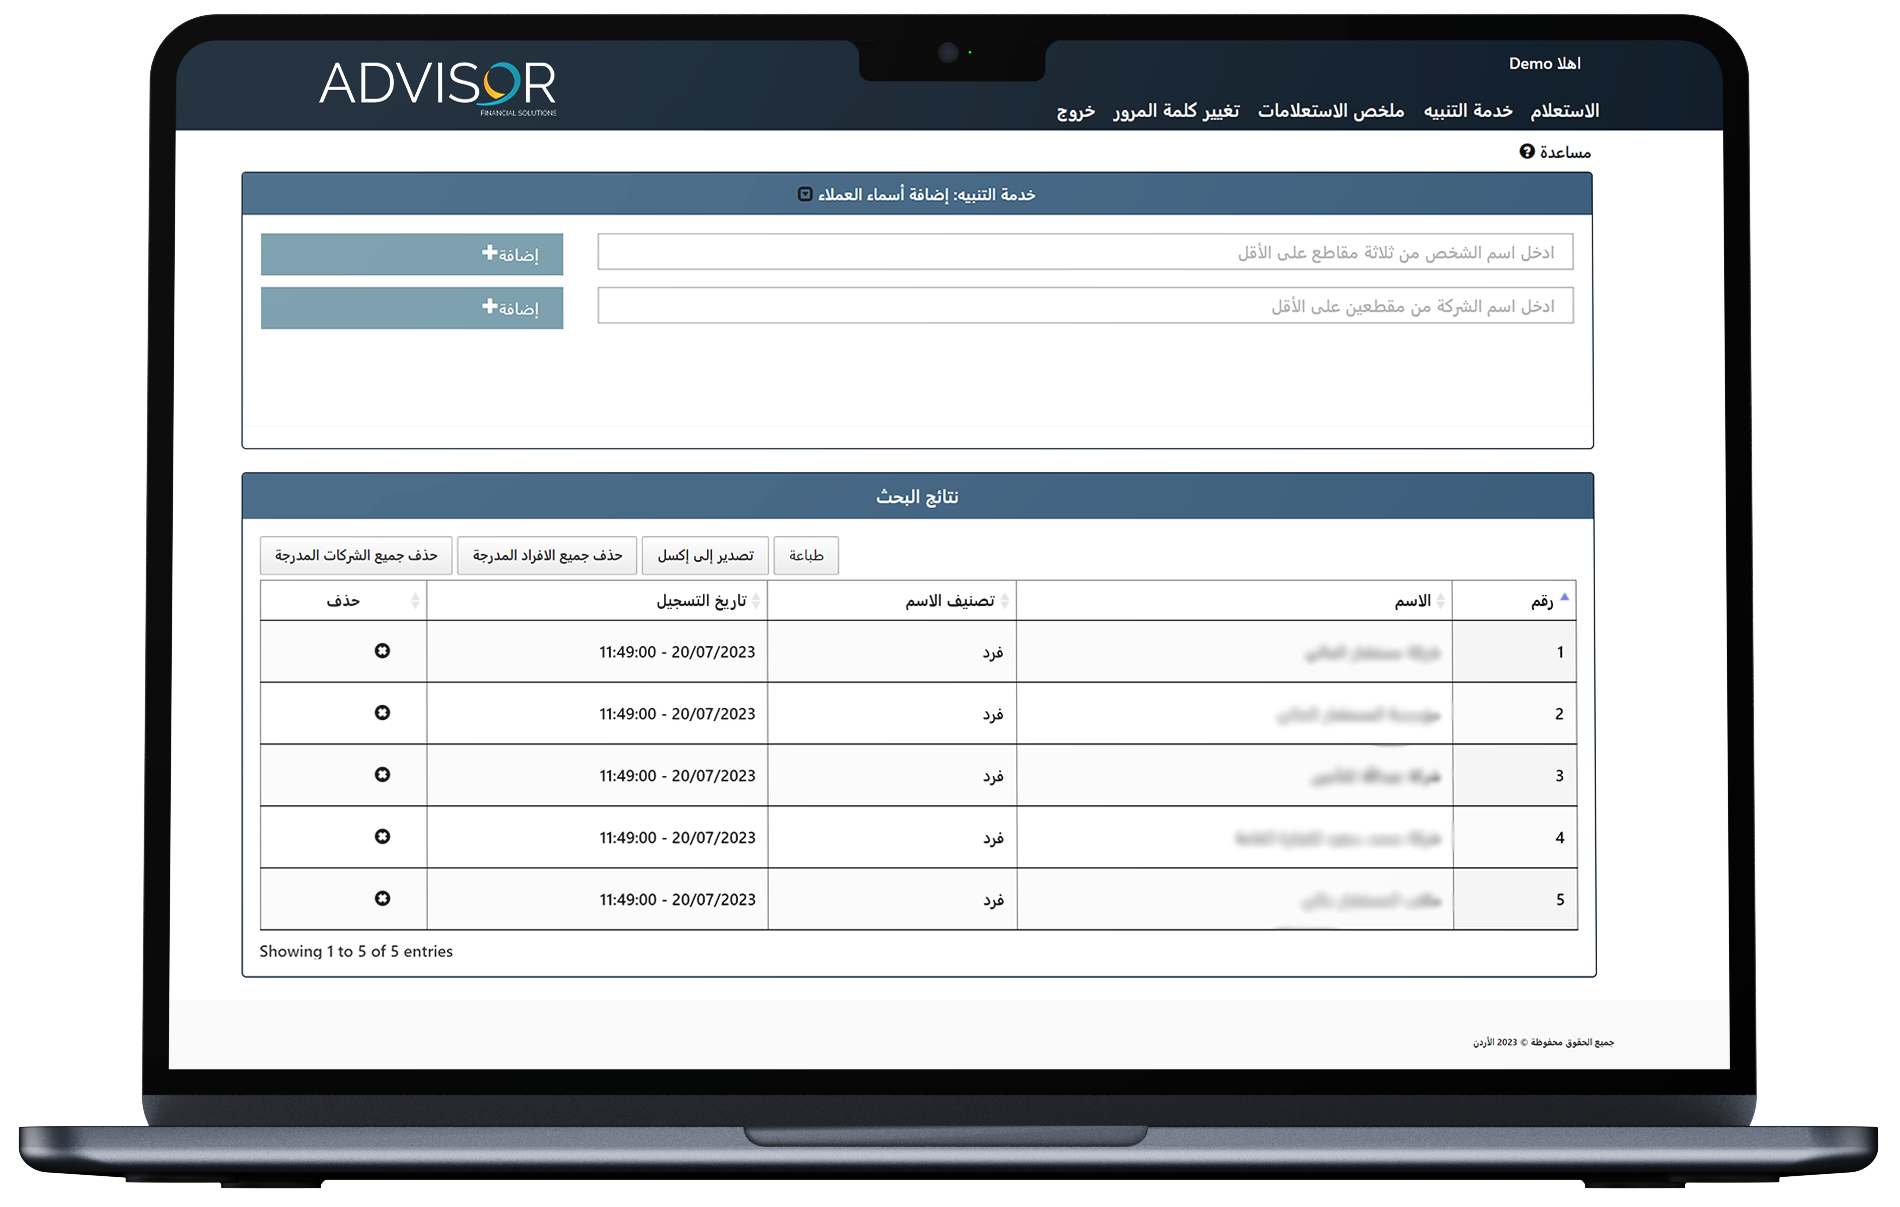Viewport: 1900px width, 1207px height.
Task: Click فرد classification in row 2
Action: click(992, 714)
